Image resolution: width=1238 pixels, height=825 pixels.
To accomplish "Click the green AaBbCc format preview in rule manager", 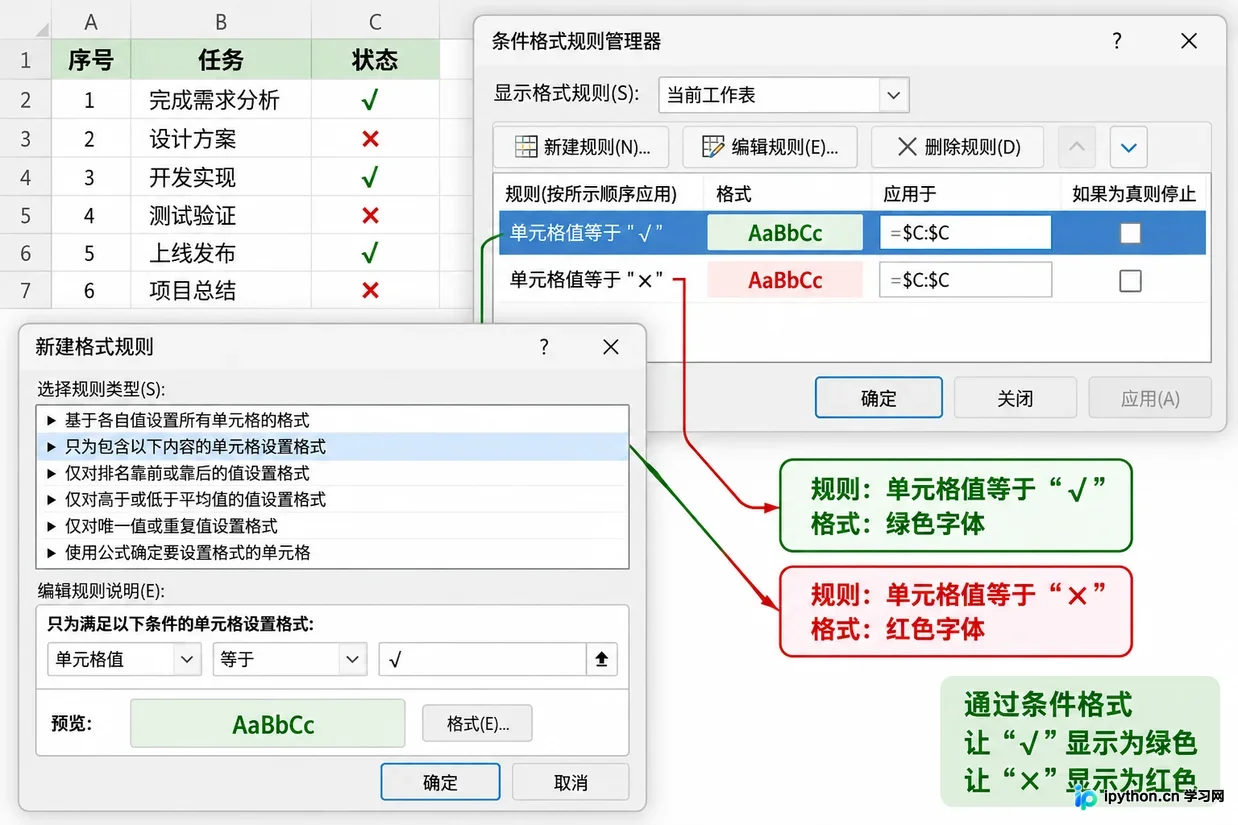I will point(785,233).
